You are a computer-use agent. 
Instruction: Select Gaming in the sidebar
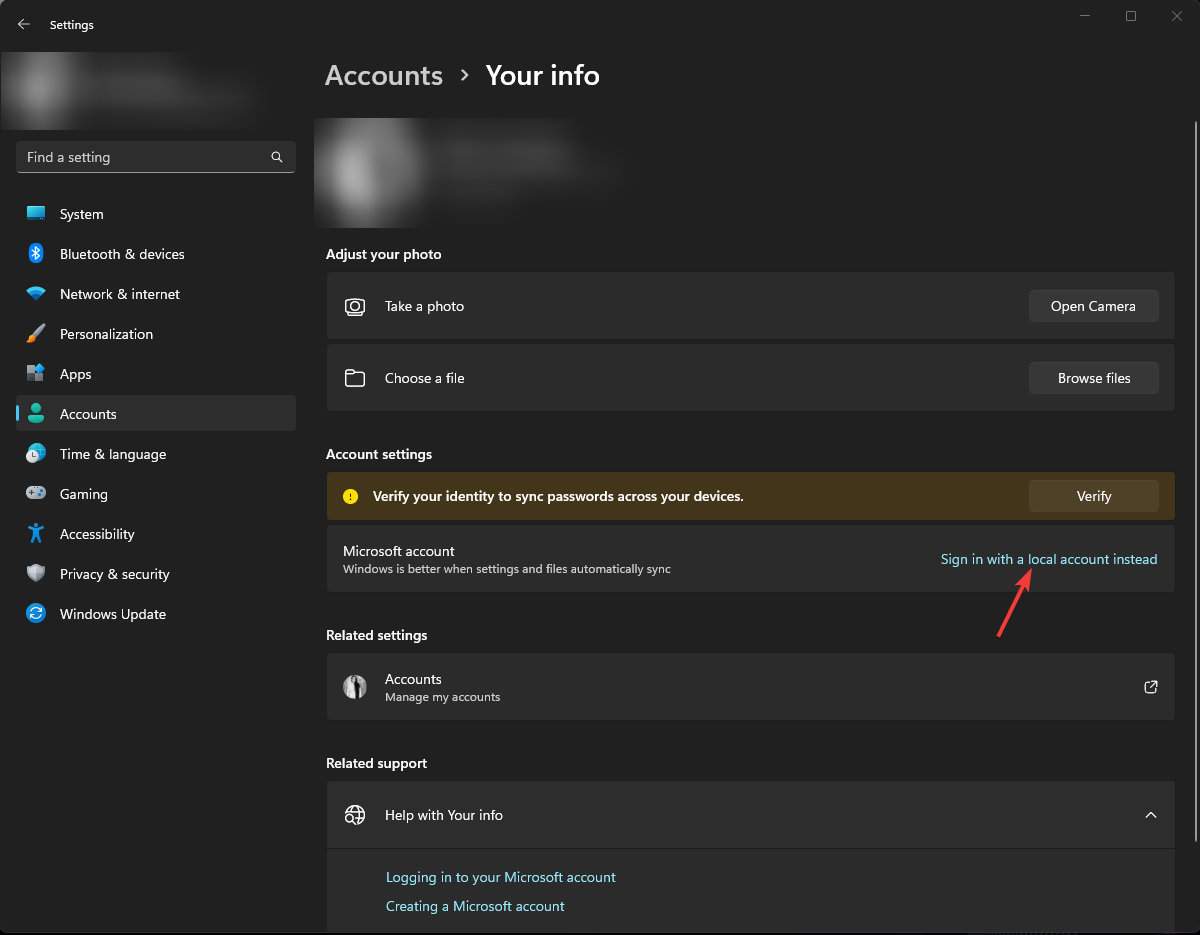coord(83,494)
